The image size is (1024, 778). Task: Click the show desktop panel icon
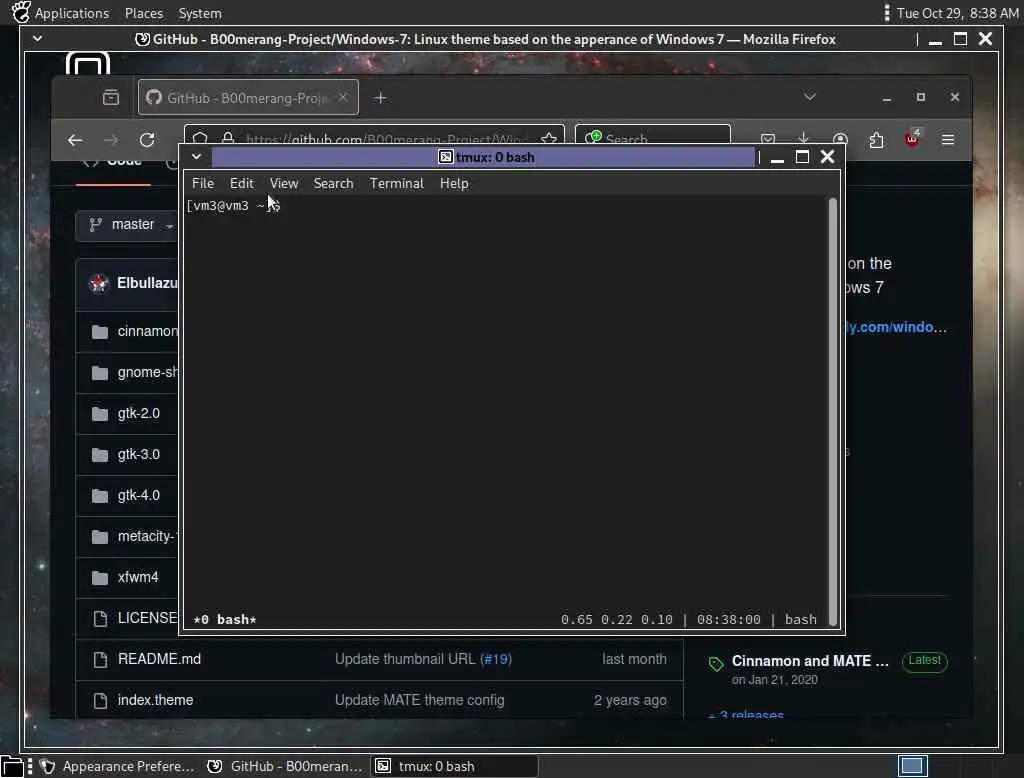point(12,767)
